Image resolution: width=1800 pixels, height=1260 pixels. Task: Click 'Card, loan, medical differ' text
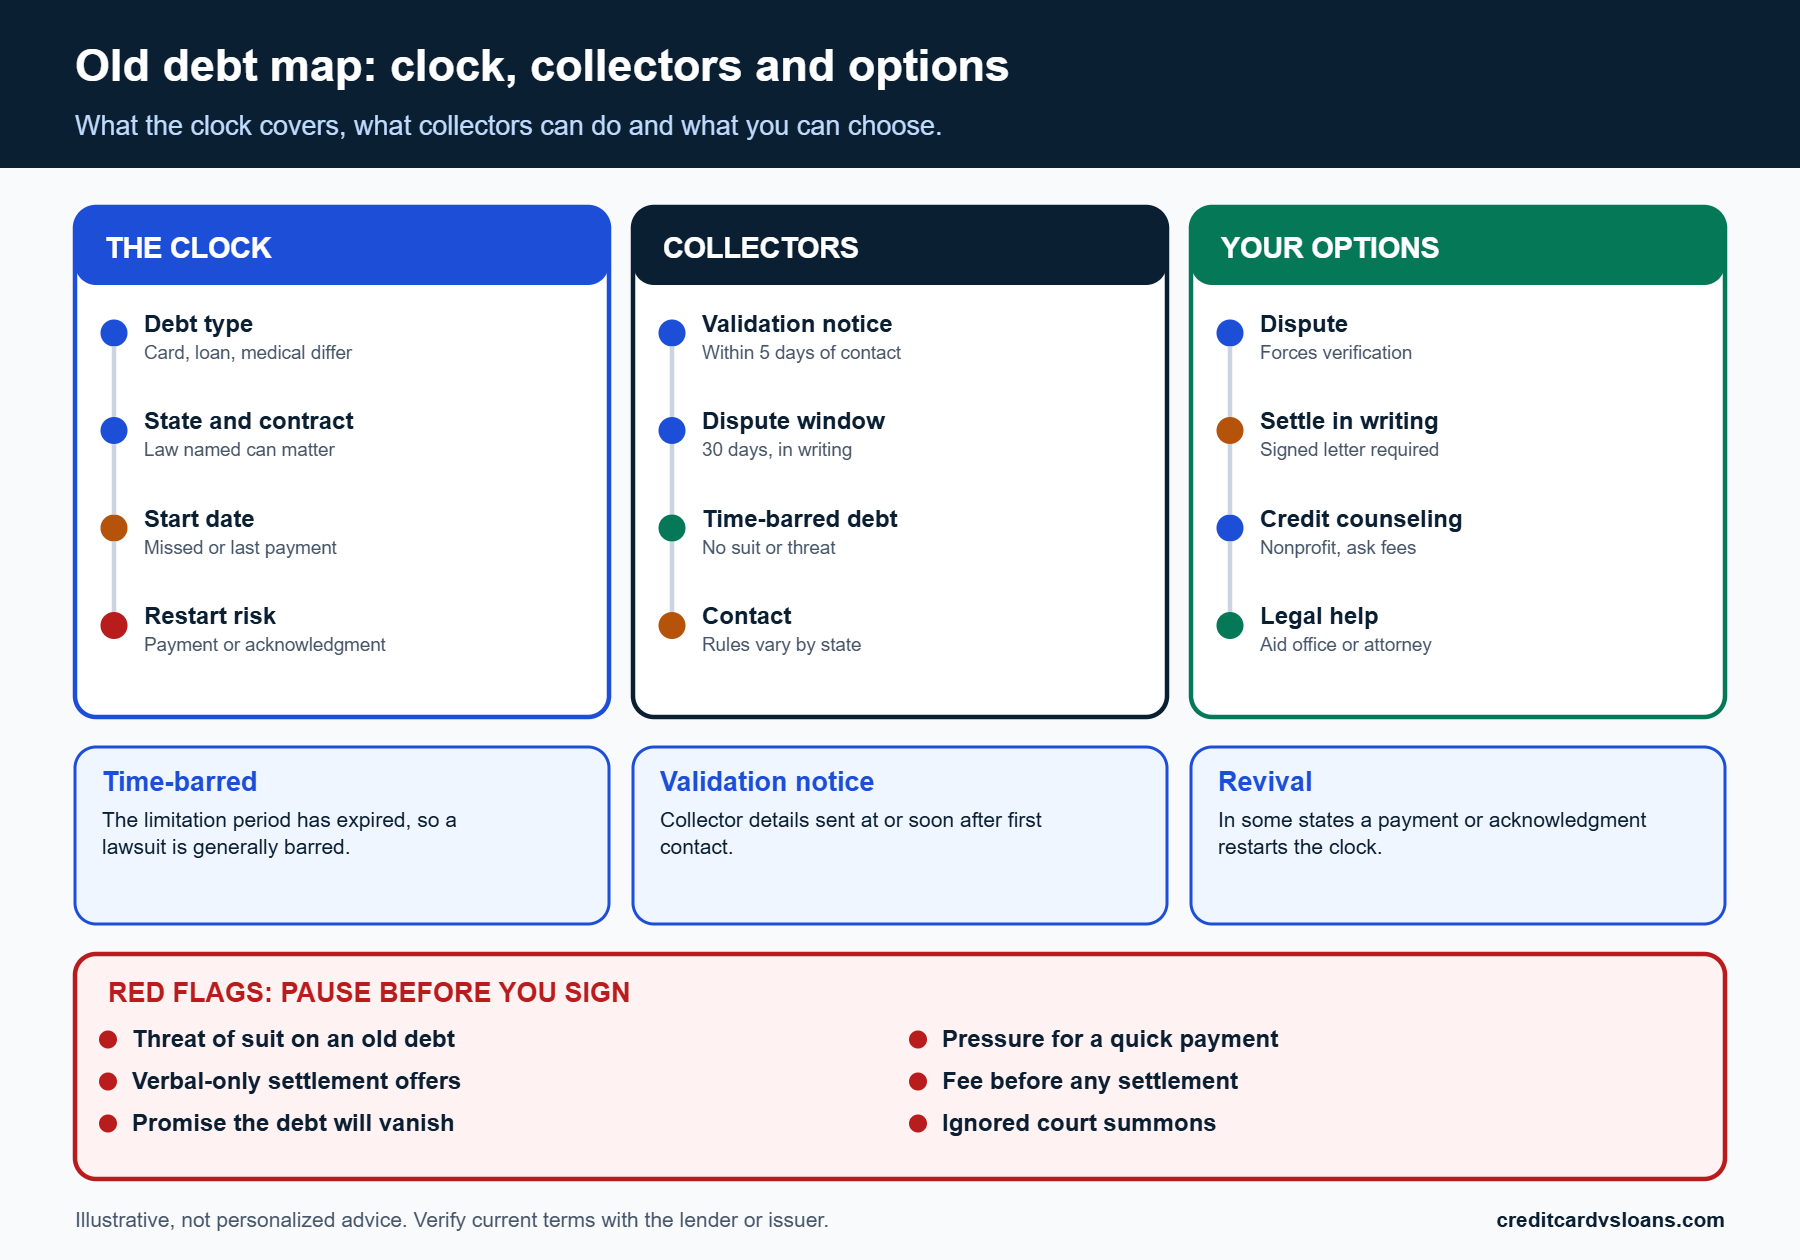click(x=248, y=353)
